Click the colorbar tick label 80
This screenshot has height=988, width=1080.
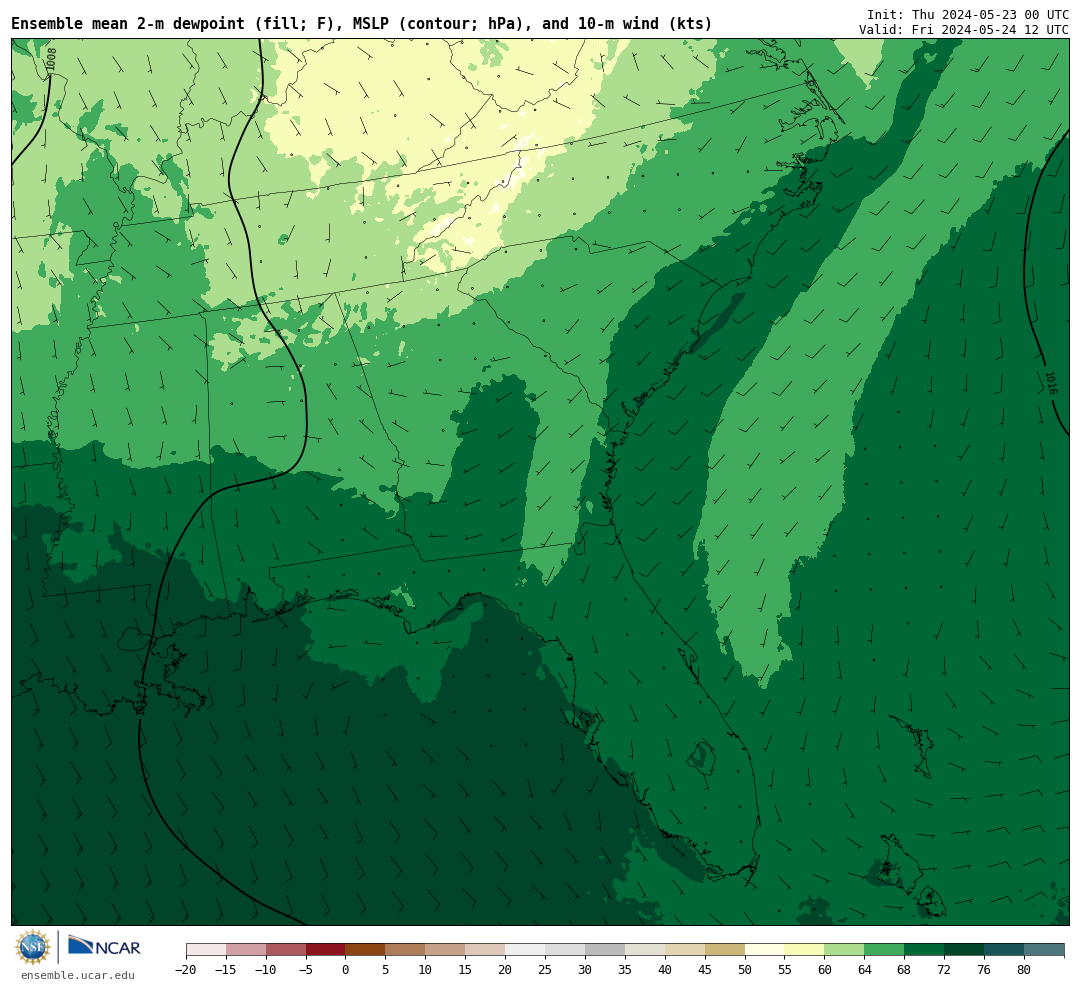[x=1024, y=969]
